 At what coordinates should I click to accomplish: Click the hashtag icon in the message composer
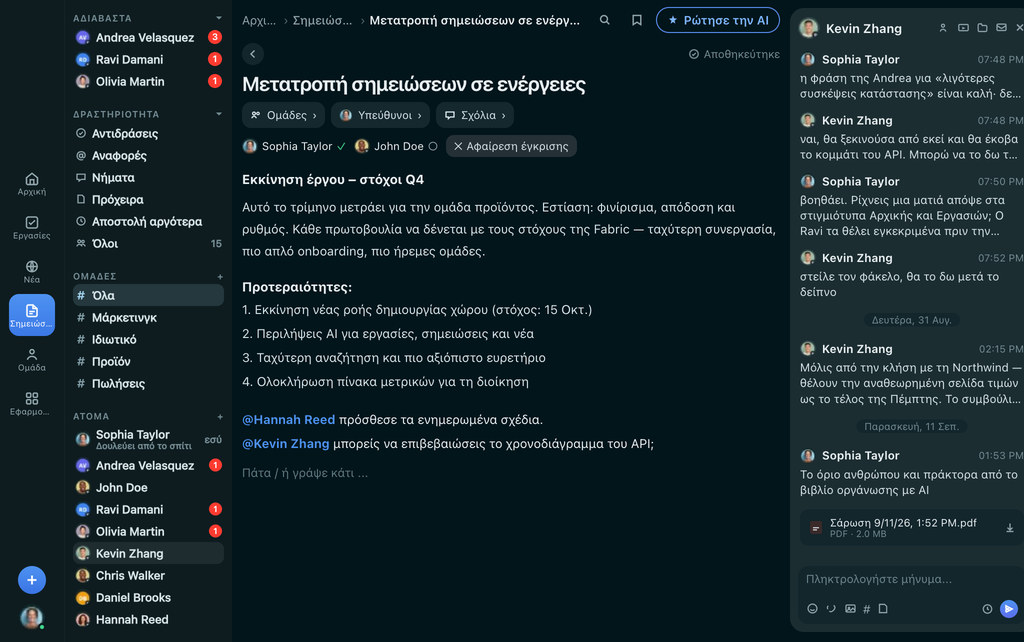coord(867,609)
